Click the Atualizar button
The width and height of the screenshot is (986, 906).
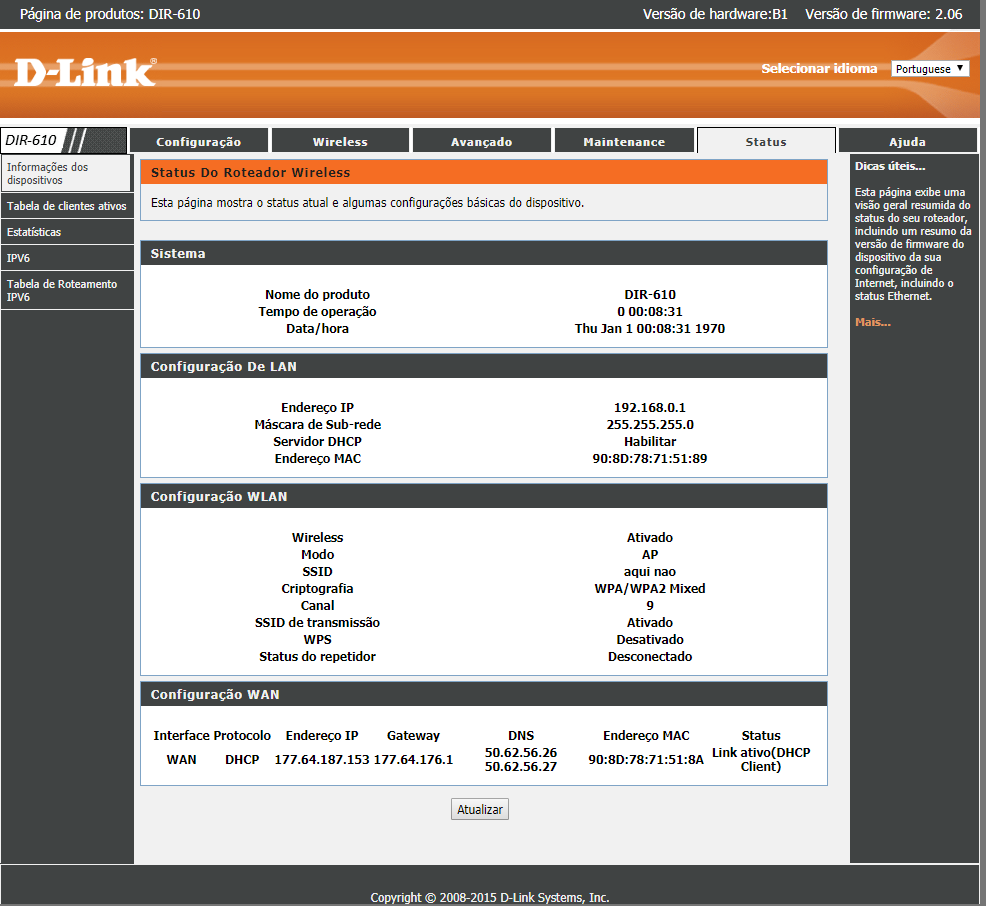tap(480, 809)
